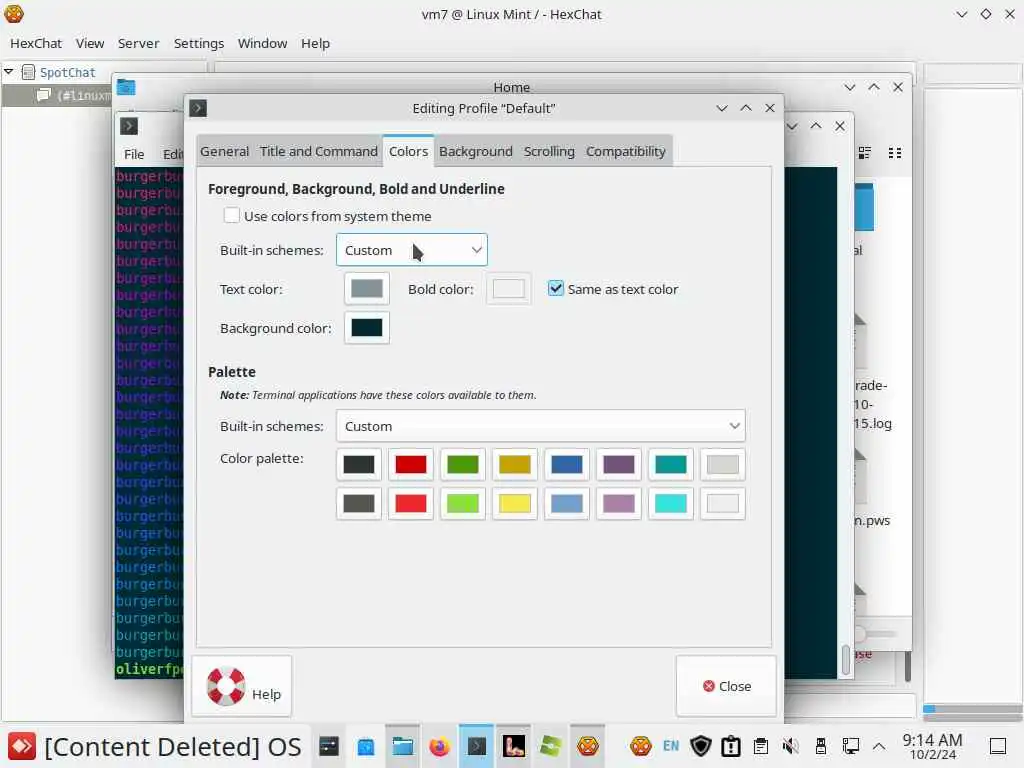Image resolution: width=1024 pixels, height=768 pixels.
Task: Launch Firefox from the taskbar
Action: pyautogui.click(x=440, y=746)
